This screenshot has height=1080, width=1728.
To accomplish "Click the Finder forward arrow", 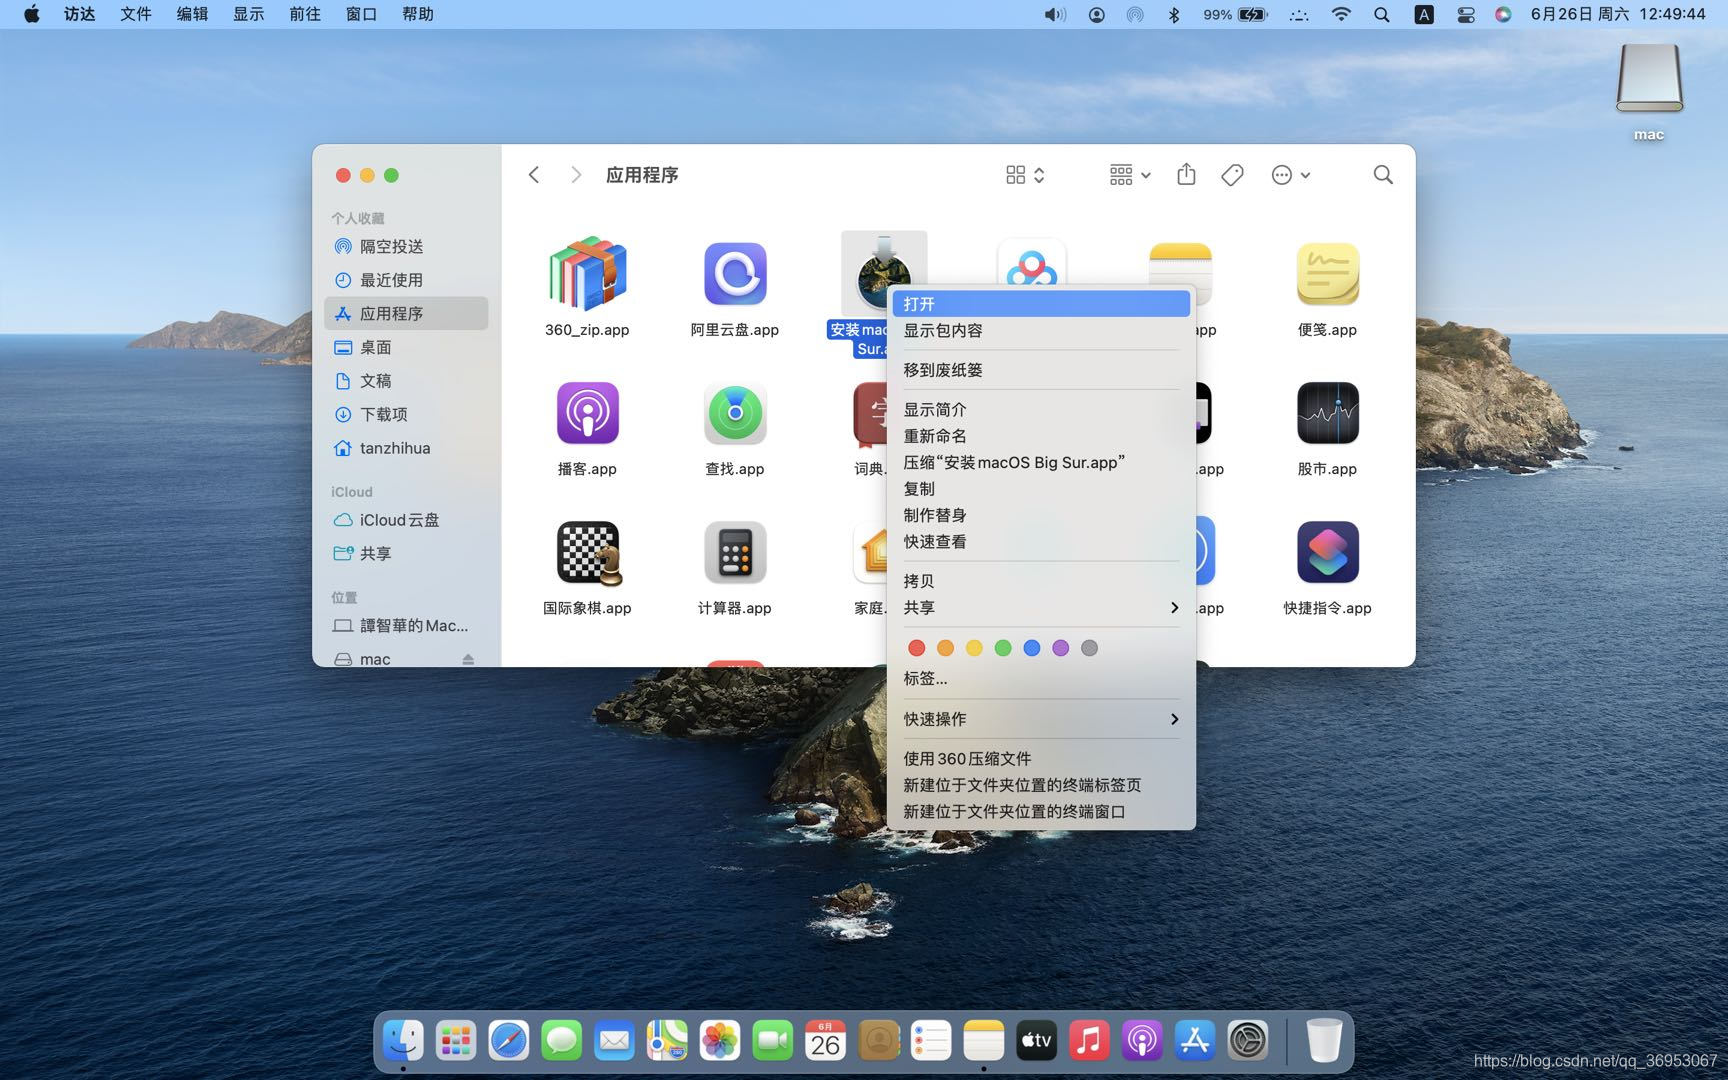I will click(575, 175).
